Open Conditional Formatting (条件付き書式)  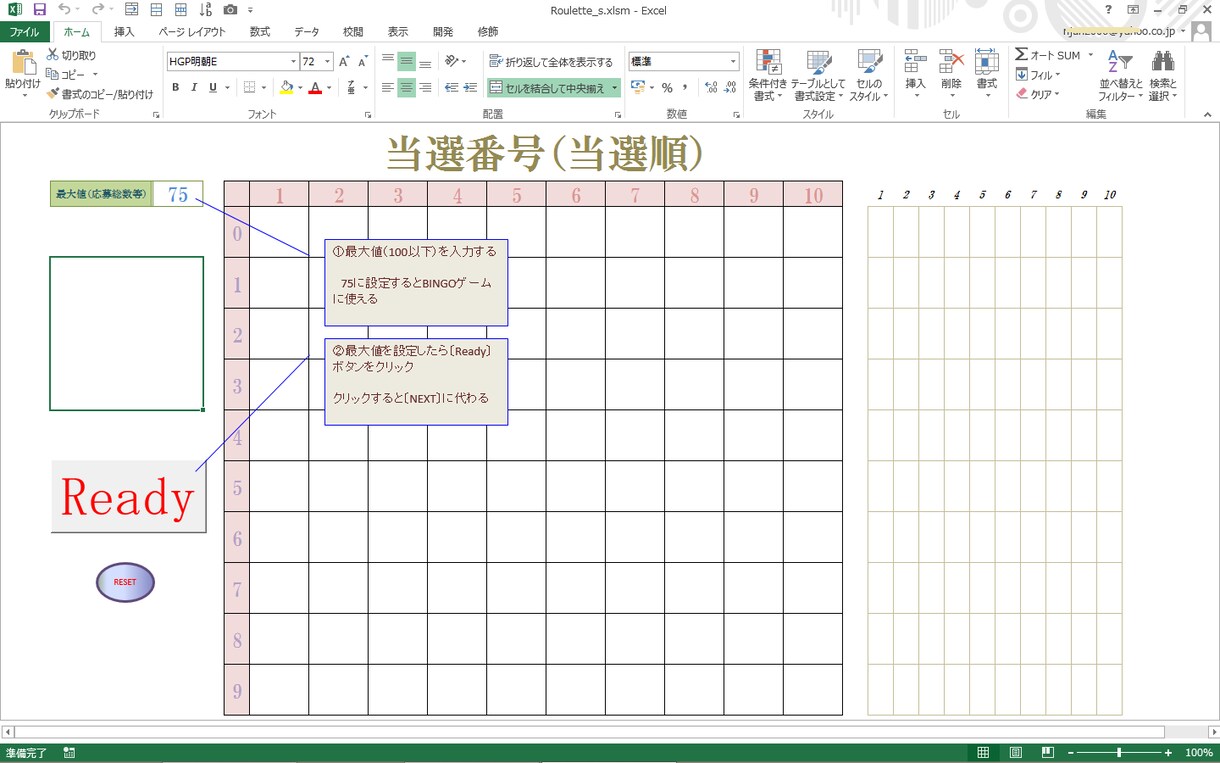(x=769, y=75)
